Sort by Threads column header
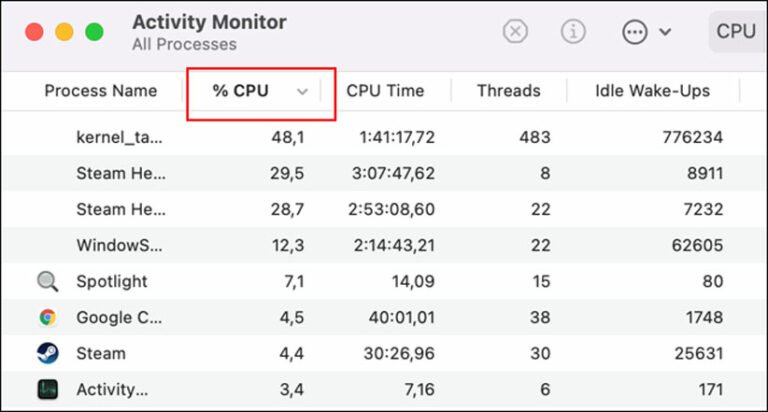The width and height of the screenshot is (768, 412). [509, 91]
